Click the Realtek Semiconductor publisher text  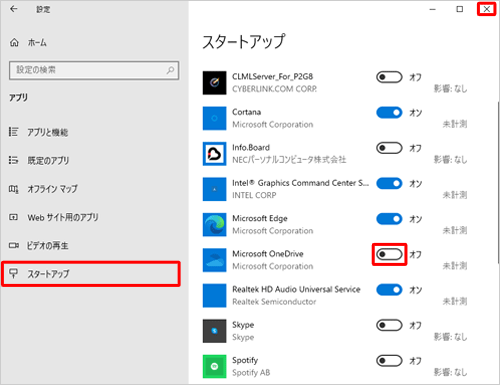coord(274,302)
